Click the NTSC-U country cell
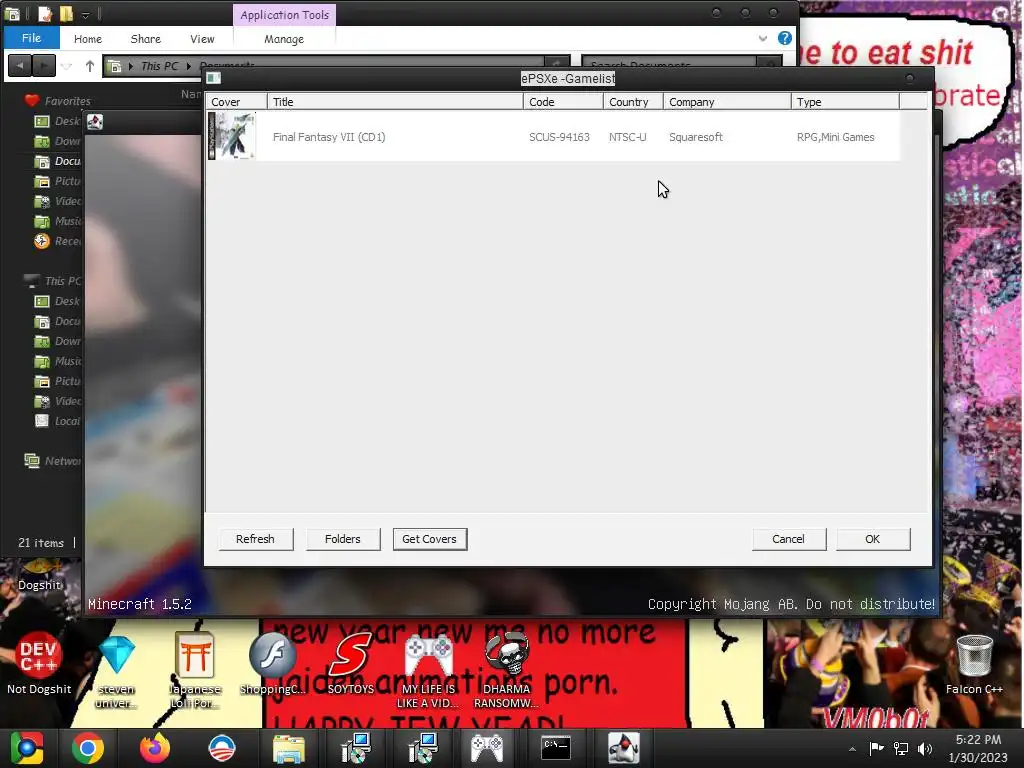Viewport: 1024px width, 768px height. [628, 137]
